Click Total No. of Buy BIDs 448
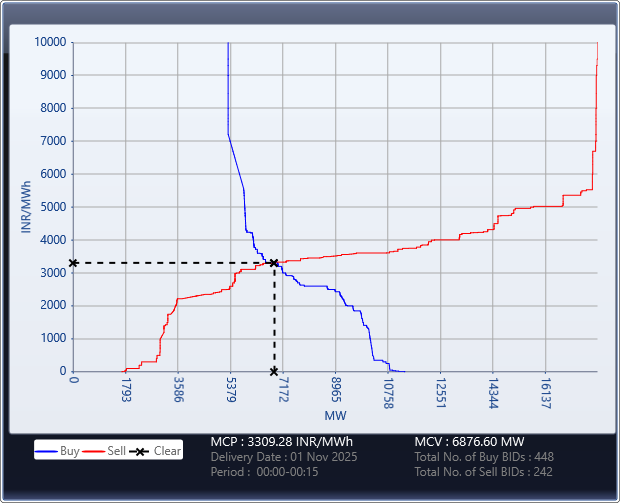Image resolution: width=620 pixels, height=503 pixels. click(x=484, y=457)
